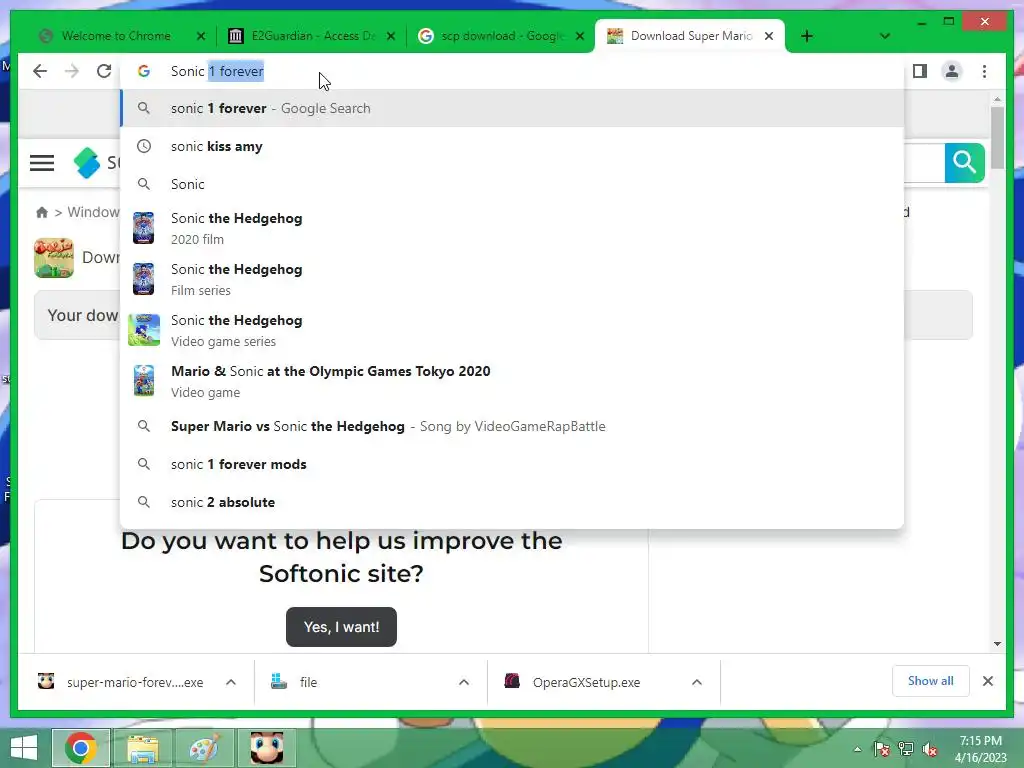Close the E2Guardian tab

tap(391, 37)
